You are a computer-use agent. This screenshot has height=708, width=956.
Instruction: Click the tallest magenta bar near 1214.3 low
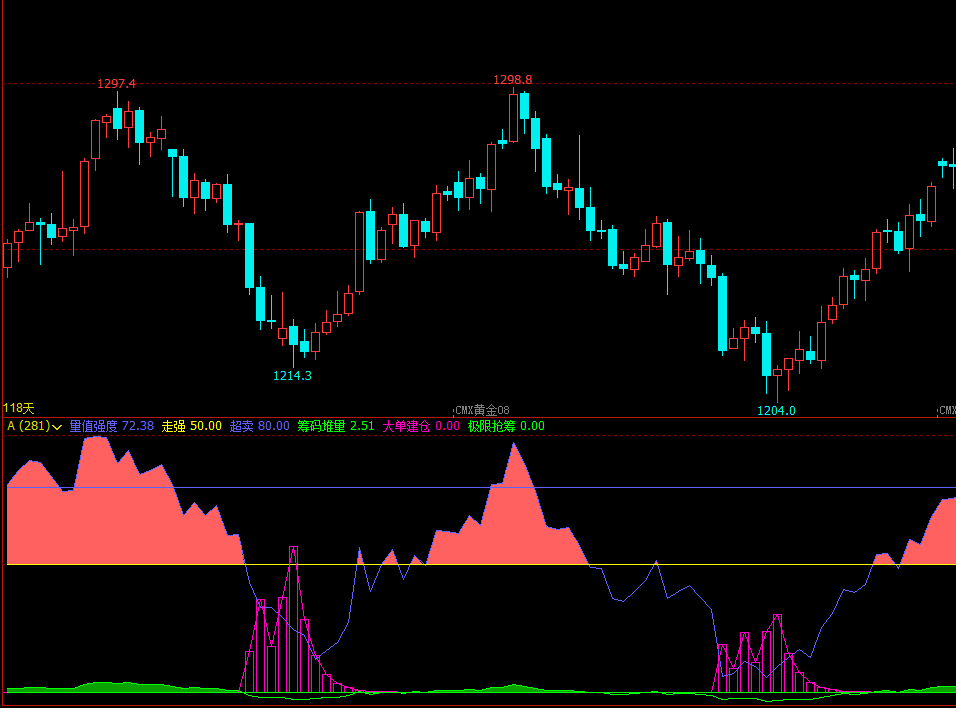point(293,620)
